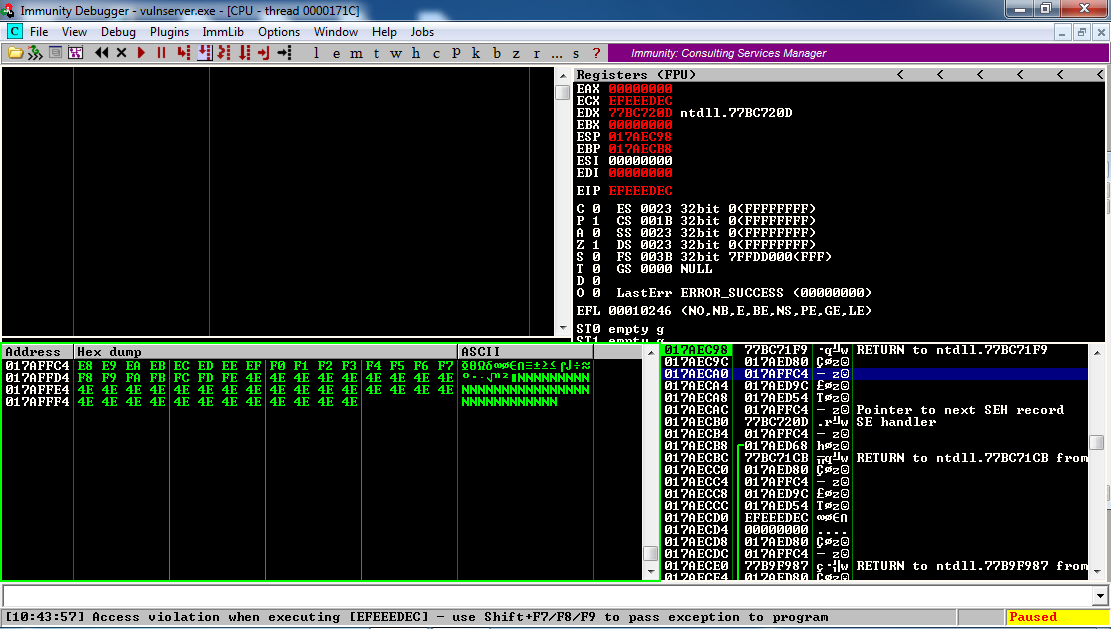
Task: Click the Registers (FPU) header to switch view
Action: pyautogui.click(x=636, y=75)
